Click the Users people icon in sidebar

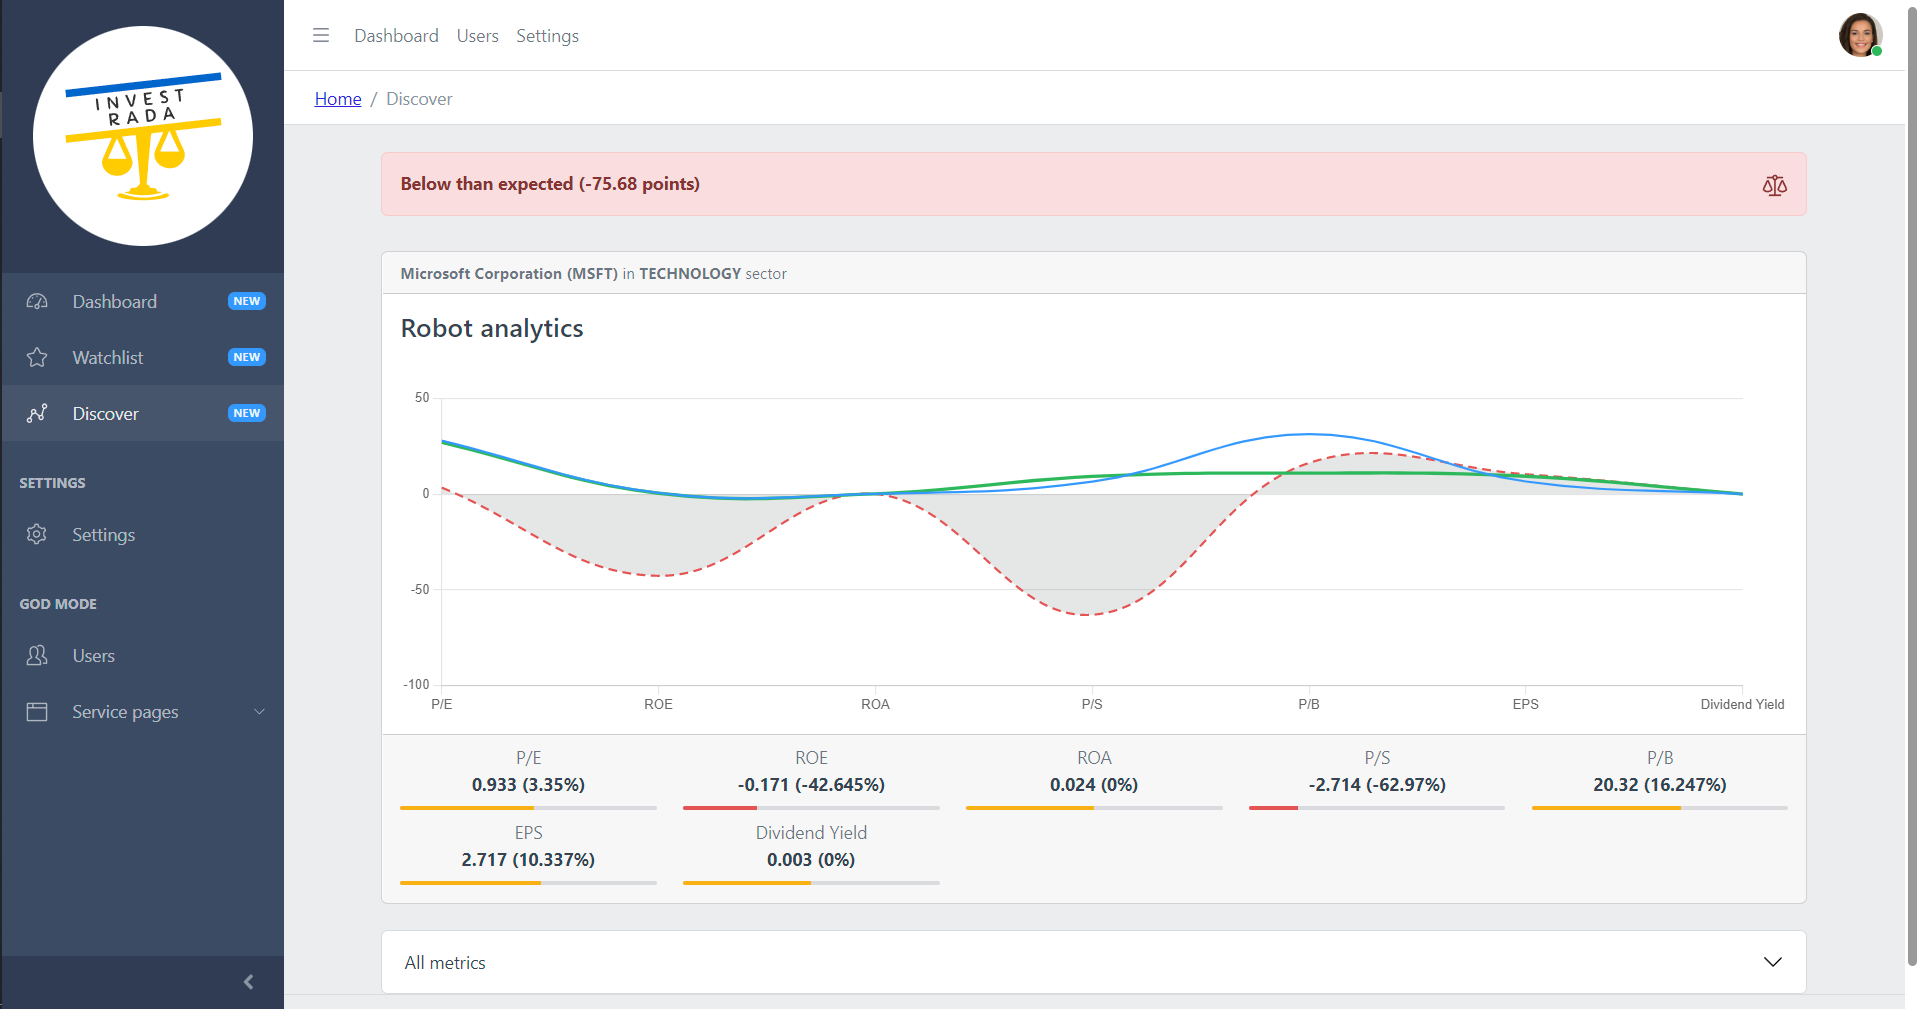[x=37, y=655]
